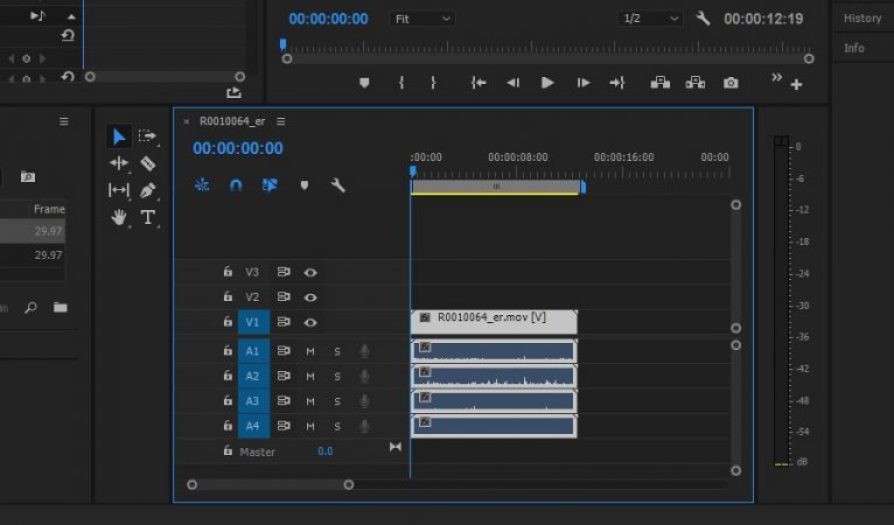Toggle insert sequences as nests icon
The image size is (894, 525).
[x=202, y=185]
